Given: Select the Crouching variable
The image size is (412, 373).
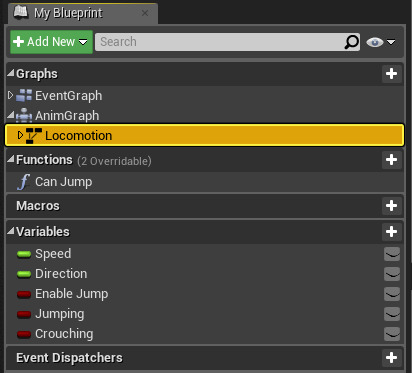Looking at the screenshot, I should 64,334.
